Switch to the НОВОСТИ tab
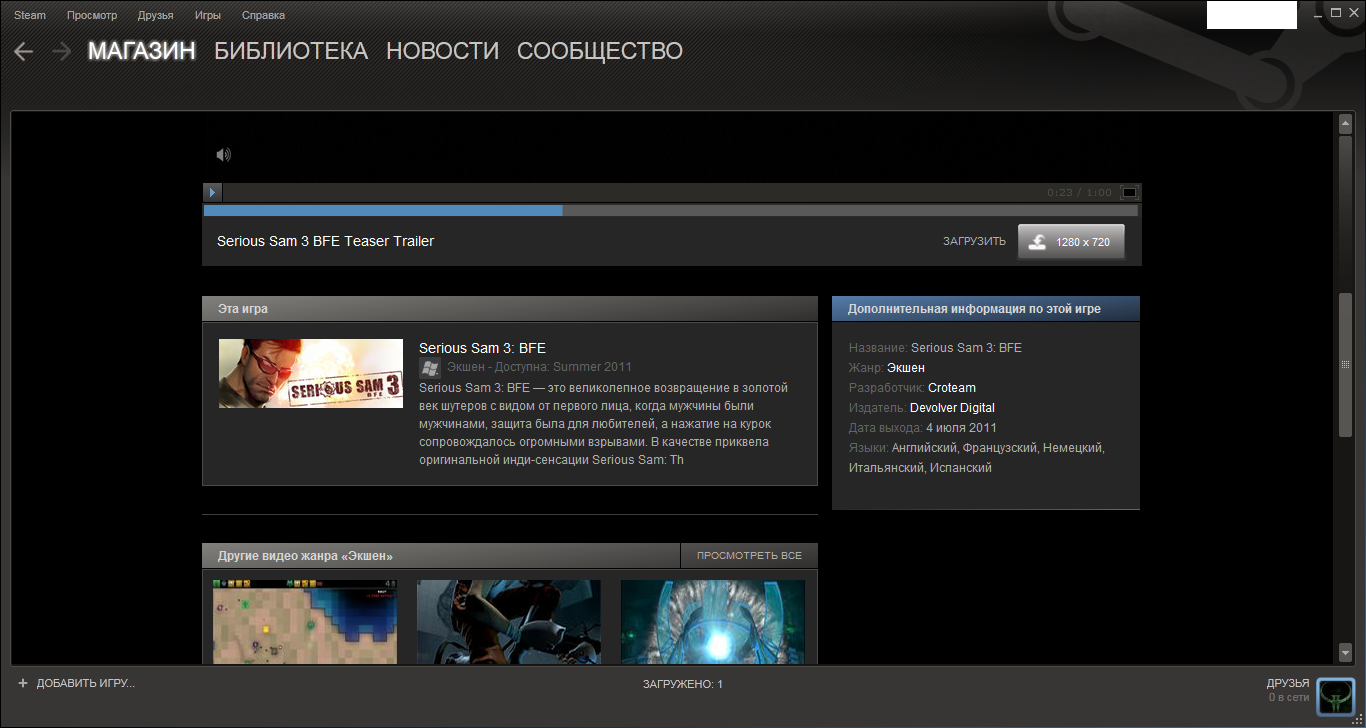1366x728 pixels. [x=442, y=51]
